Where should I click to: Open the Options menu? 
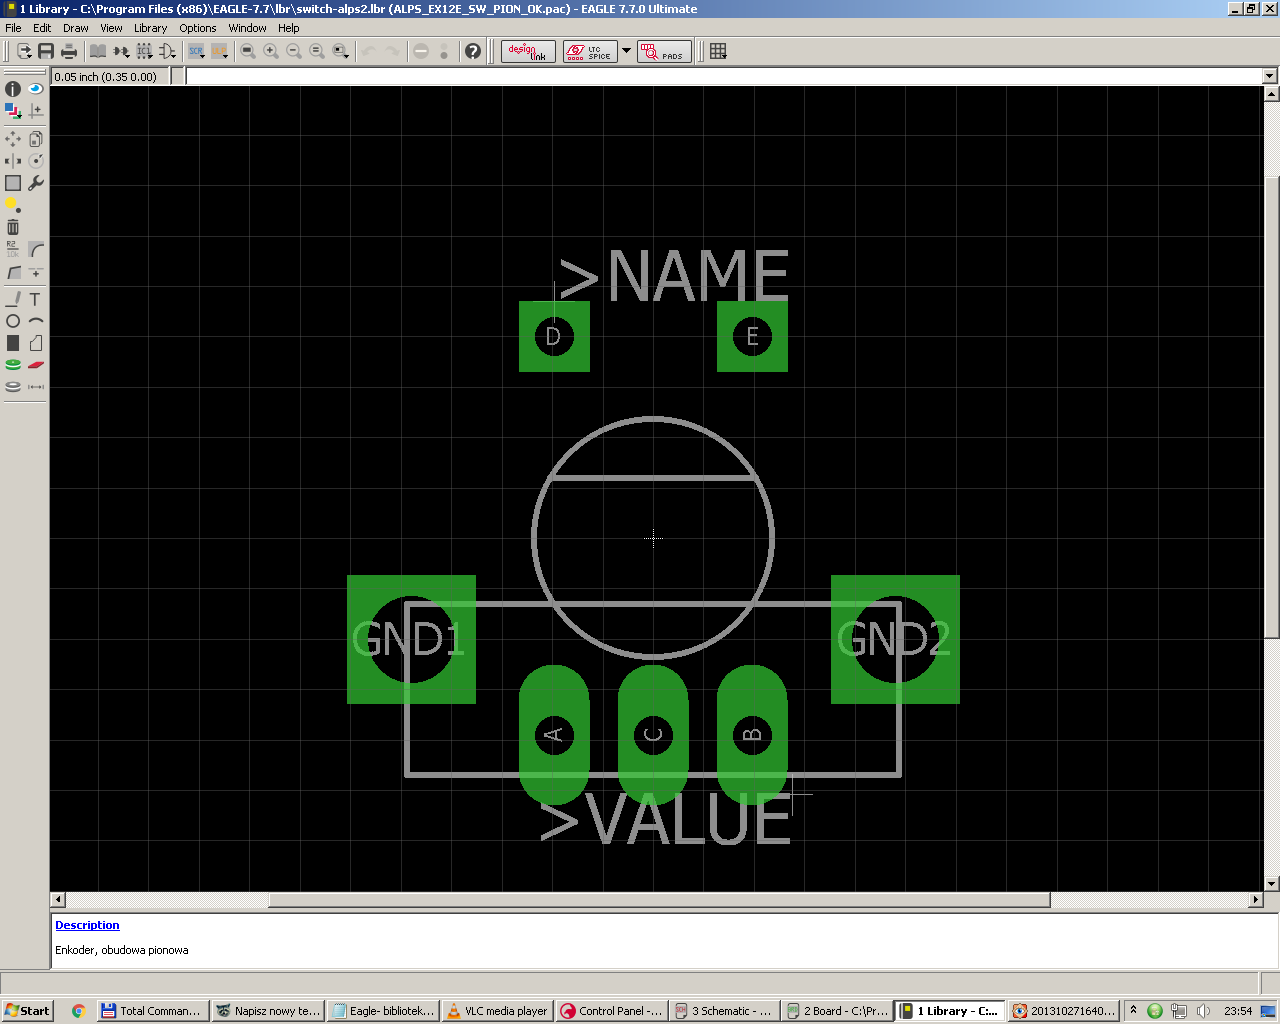[198, 28]
